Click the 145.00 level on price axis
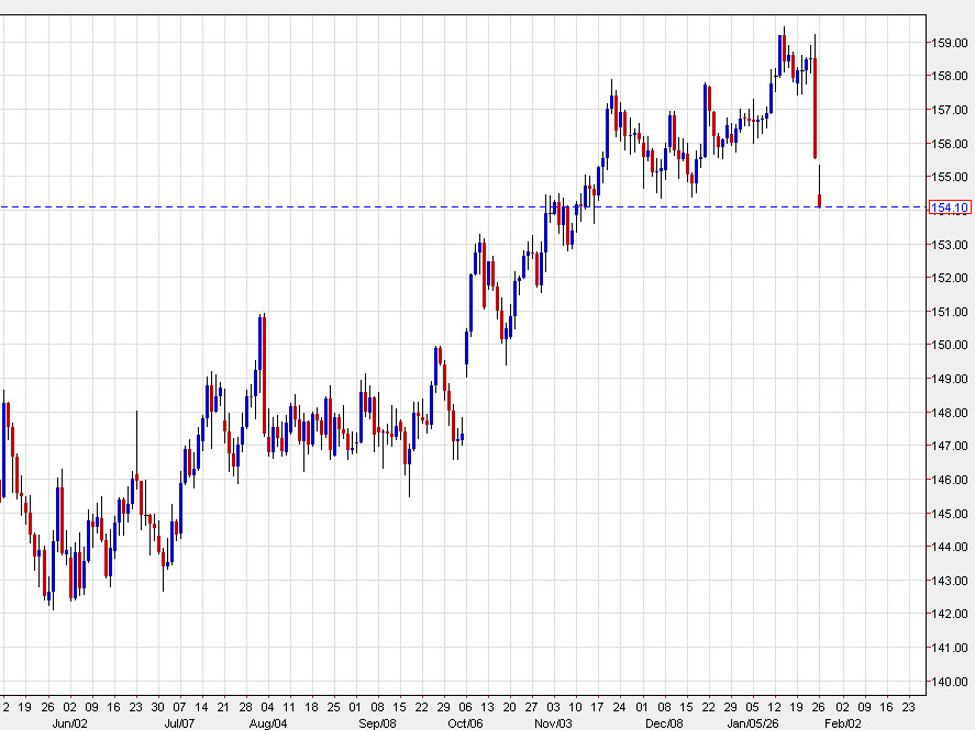Screen dimensions: 975x730 pyautogui.click(x=949, y=514)
